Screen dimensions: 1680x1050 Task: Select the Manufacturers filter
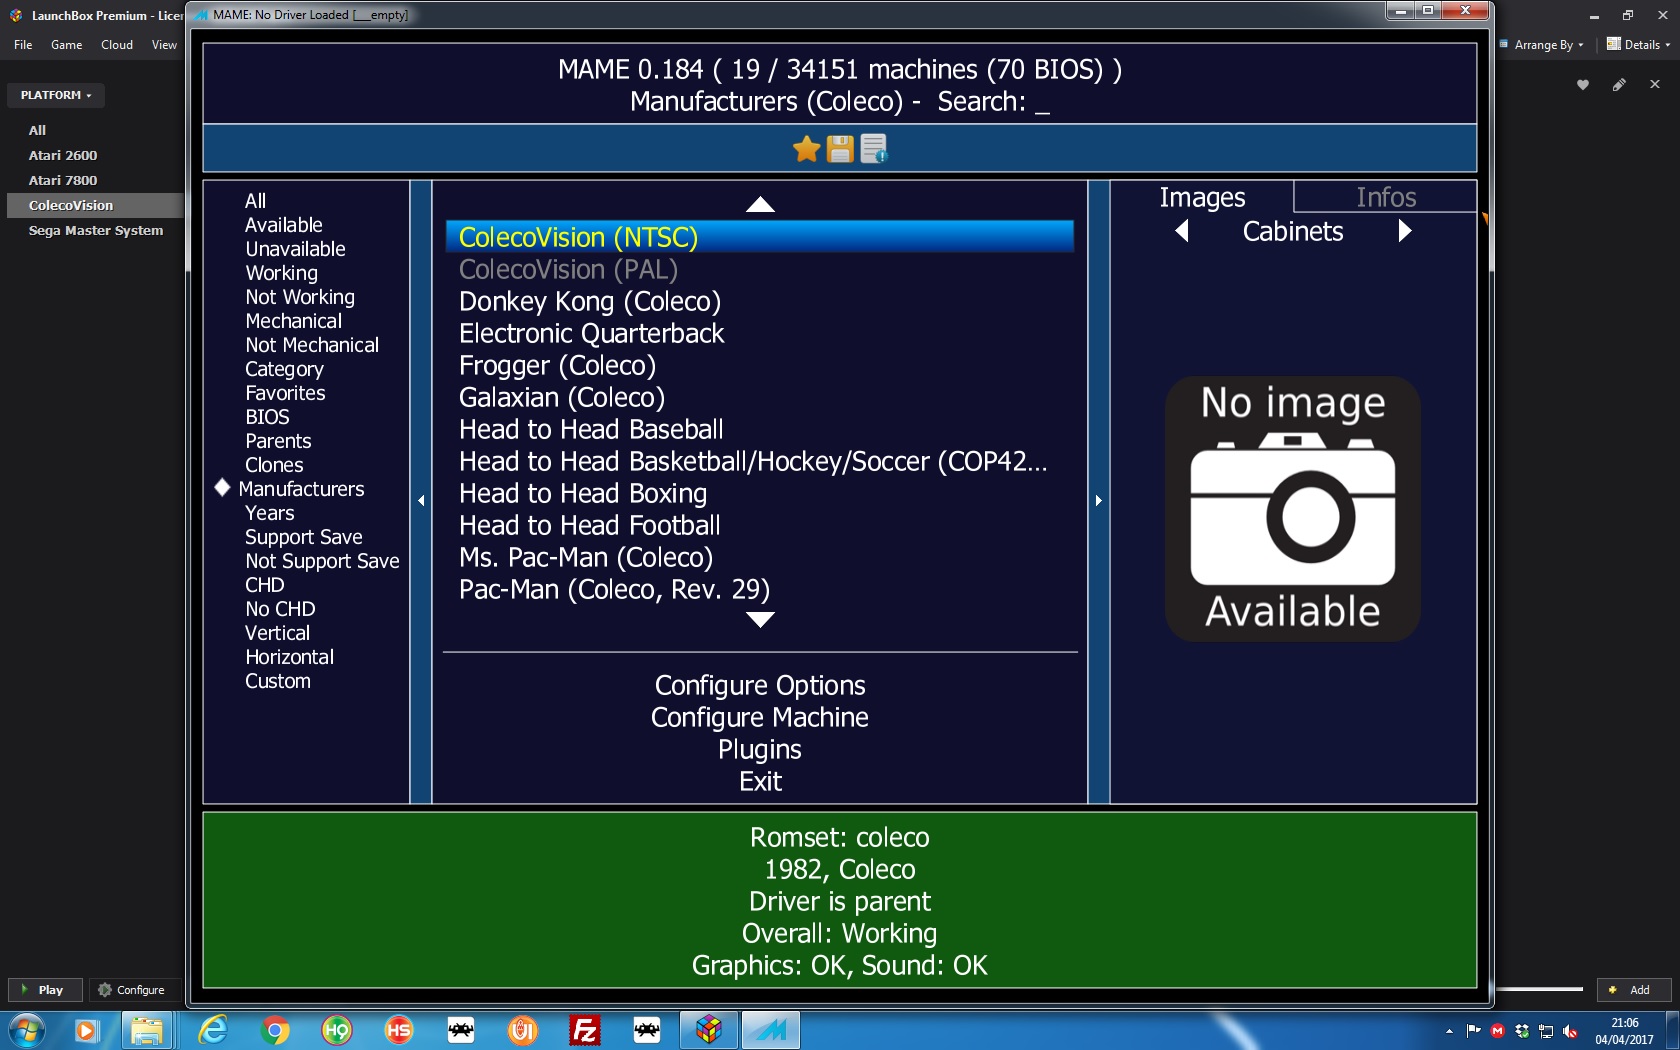[x=301, y=489]
